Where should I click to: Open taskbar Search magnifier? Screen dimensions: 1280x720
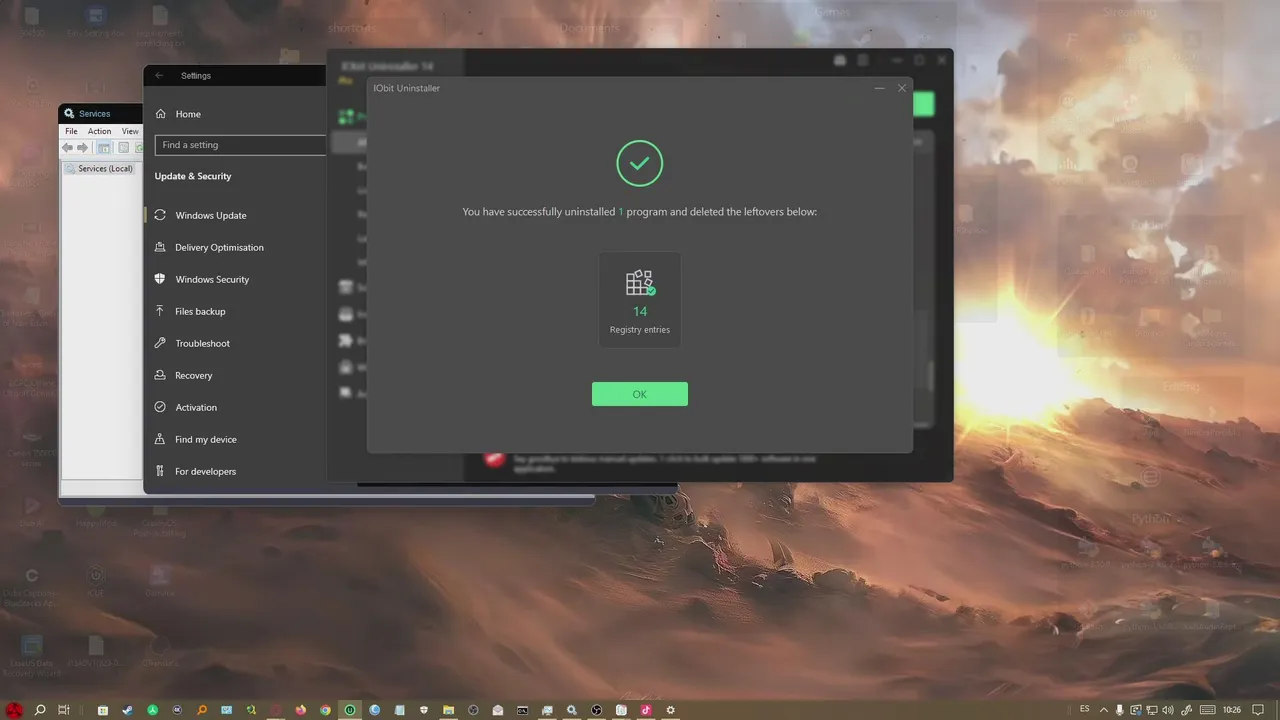pyautogui.click(x=39, y=710)
